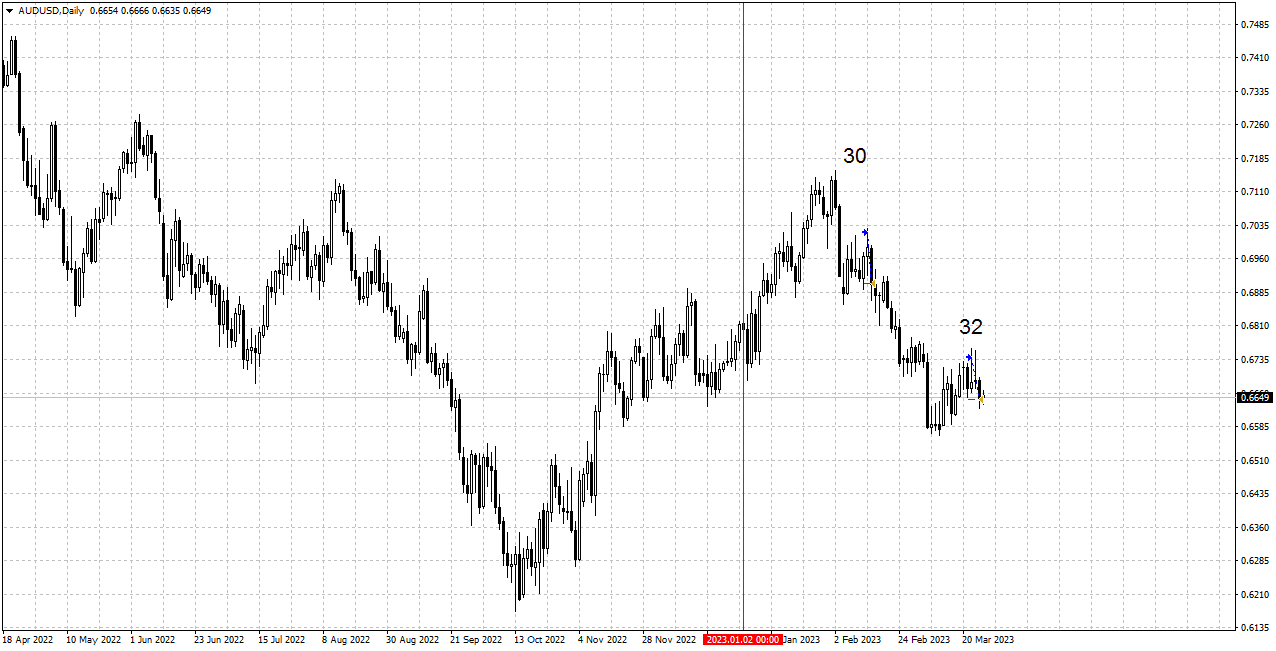Click the 13 Oct 2022 date label
The height and width of the screenshot is (651, 1276).
[540, 639]
